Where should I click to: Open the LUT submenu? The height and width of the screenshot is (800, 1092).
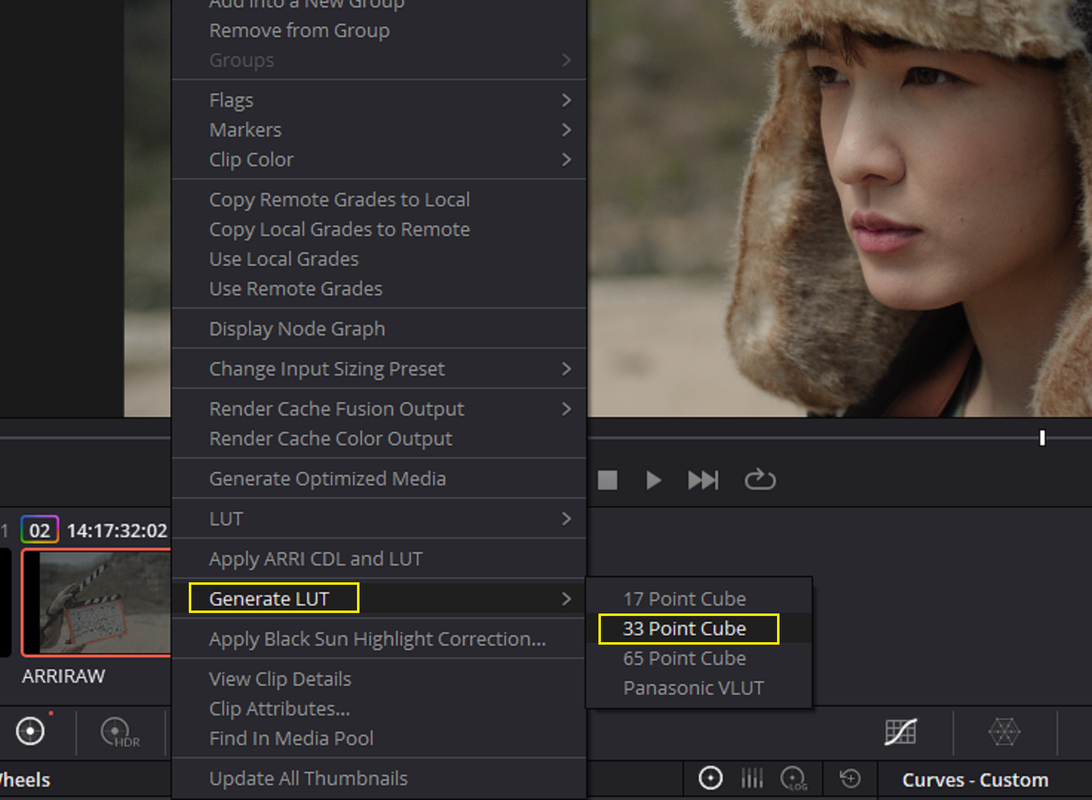(379, 519)
